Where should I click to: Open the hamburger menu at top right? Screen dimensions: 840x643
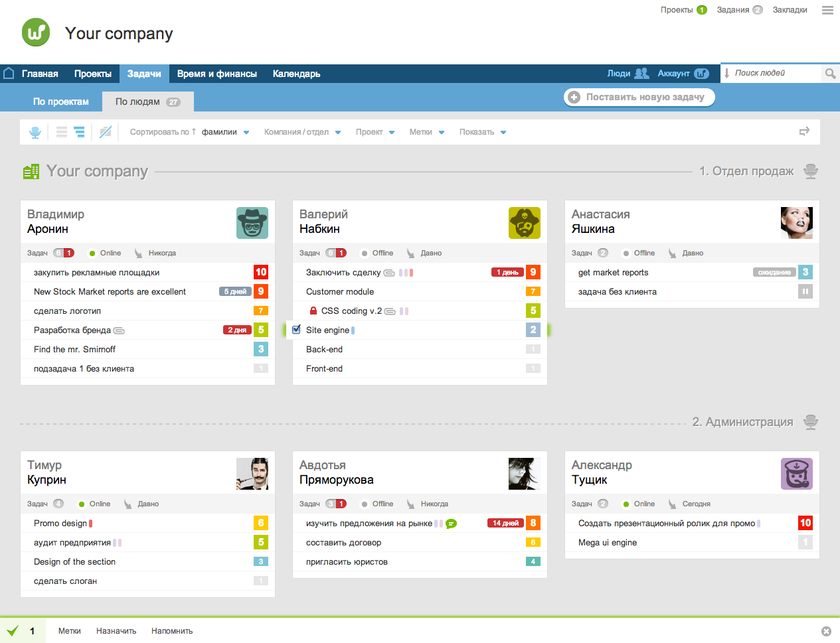(825, 9)
